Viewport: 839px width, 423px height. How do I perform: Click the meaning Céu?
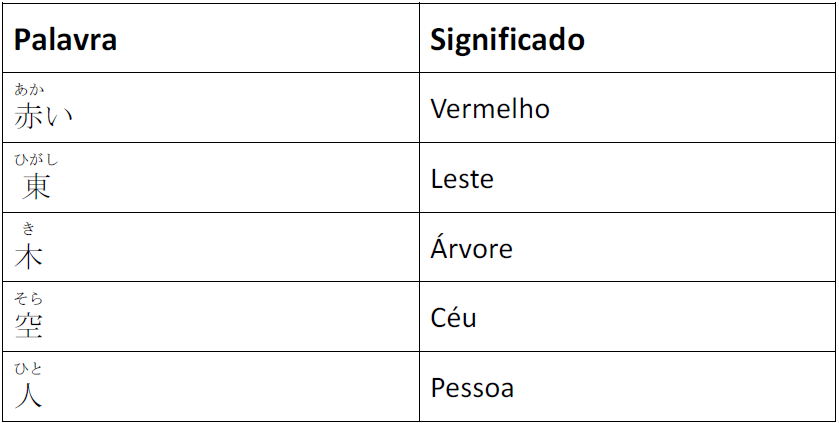pos(453,318)
